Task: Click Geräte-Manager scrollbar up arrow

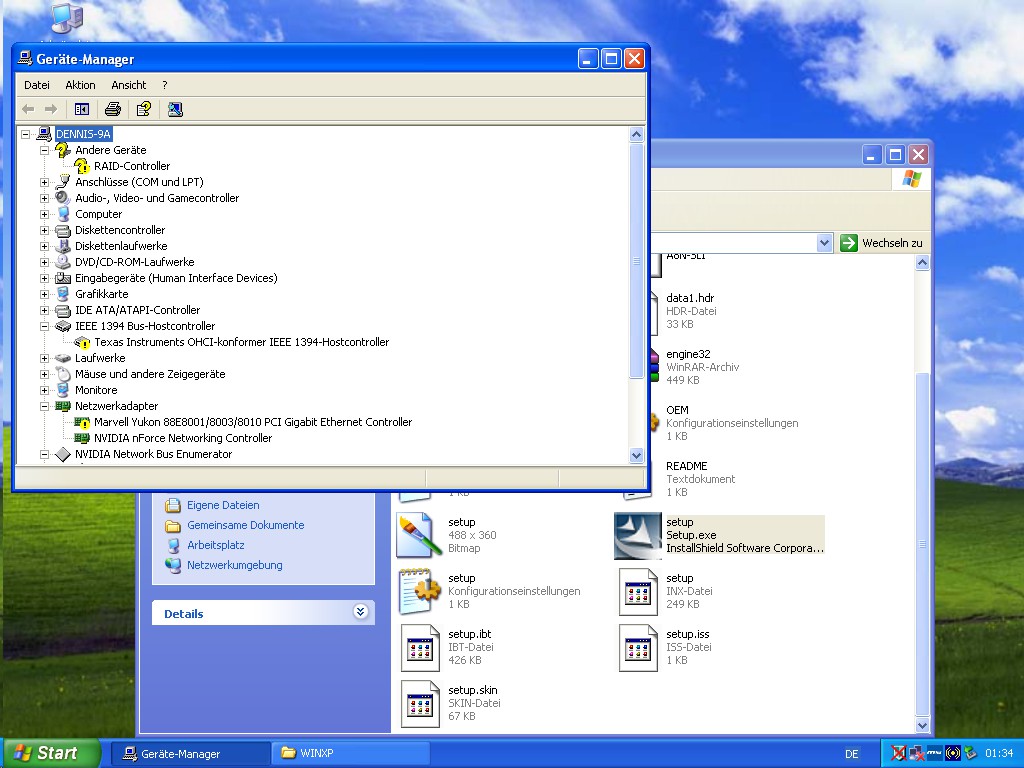Action: click(x=636, y=135)
